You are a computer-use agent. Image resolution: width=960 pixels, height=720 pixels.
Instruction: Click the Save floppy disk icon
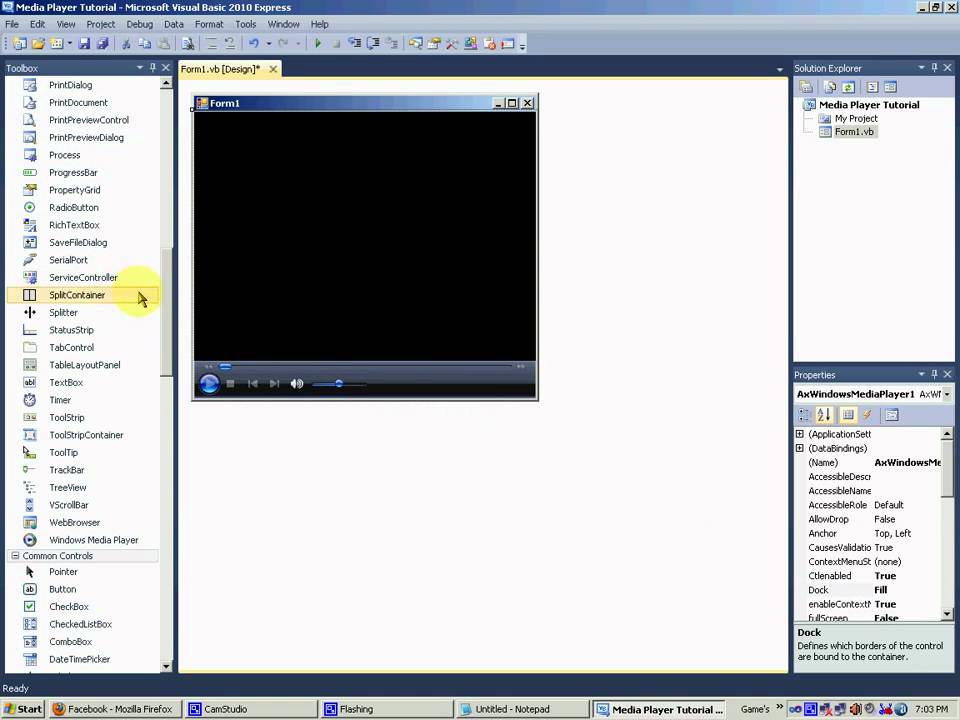(84, 43)
